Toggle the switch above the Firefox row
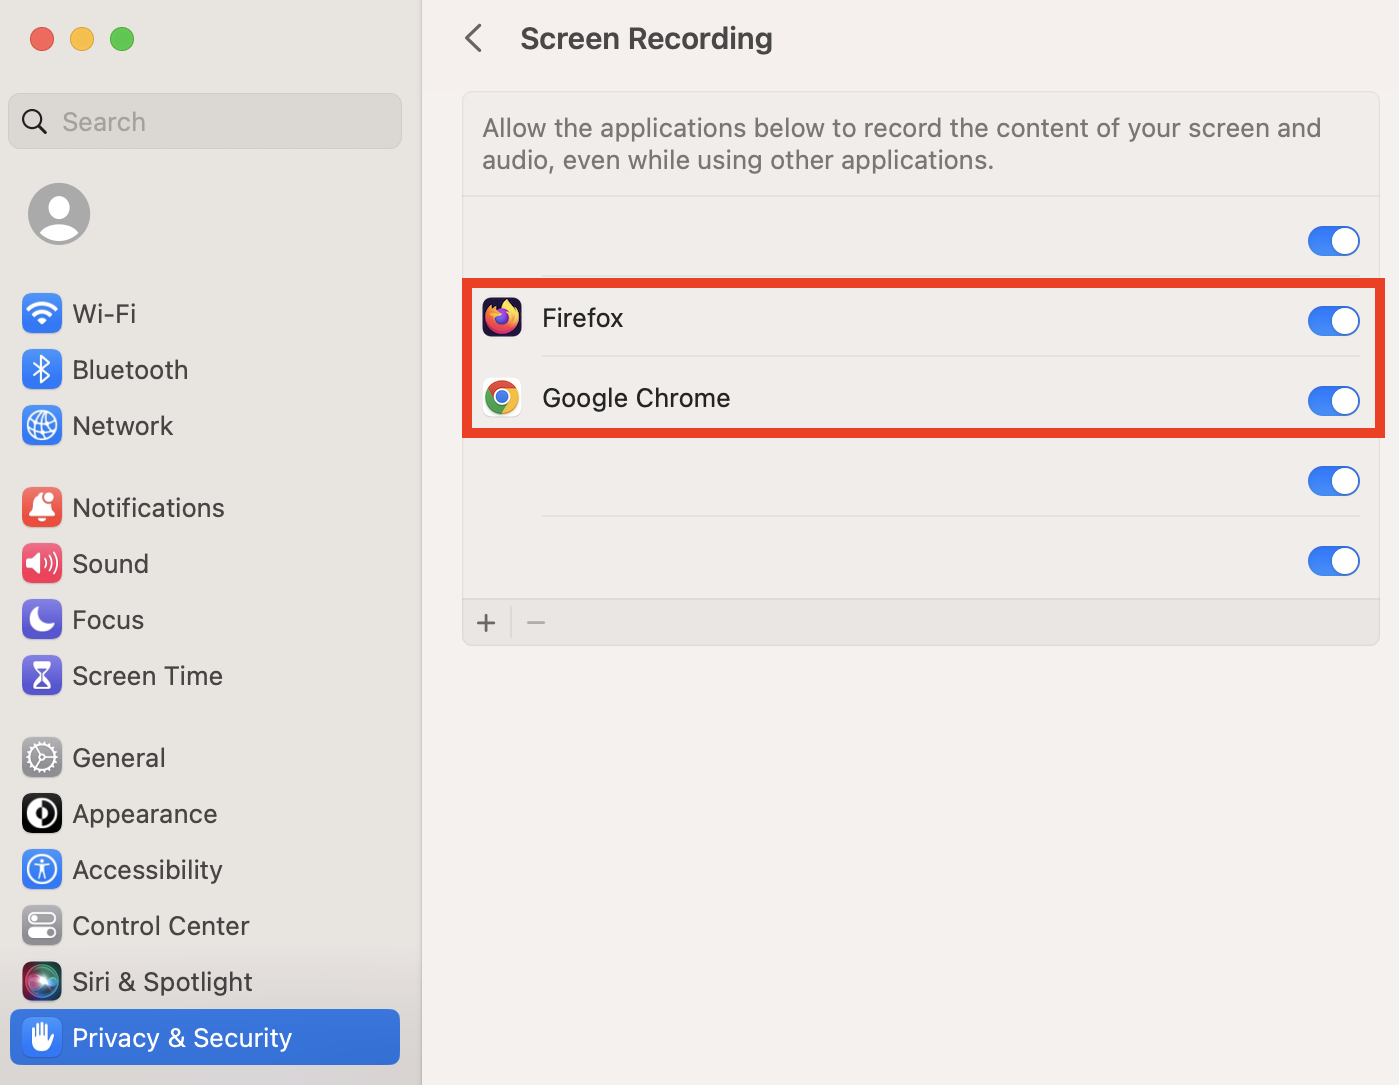This screenshot has width=1399, height=1085. [1334, 241]
